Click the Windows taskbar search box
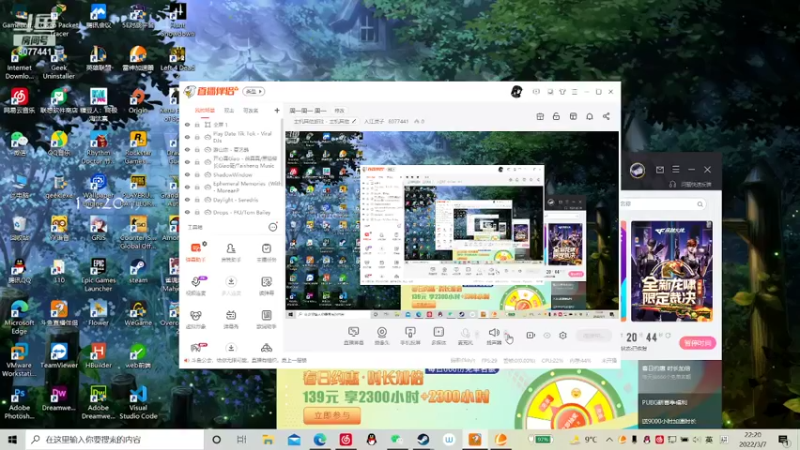This screenshot has height=450, width=800. point(115,439)
